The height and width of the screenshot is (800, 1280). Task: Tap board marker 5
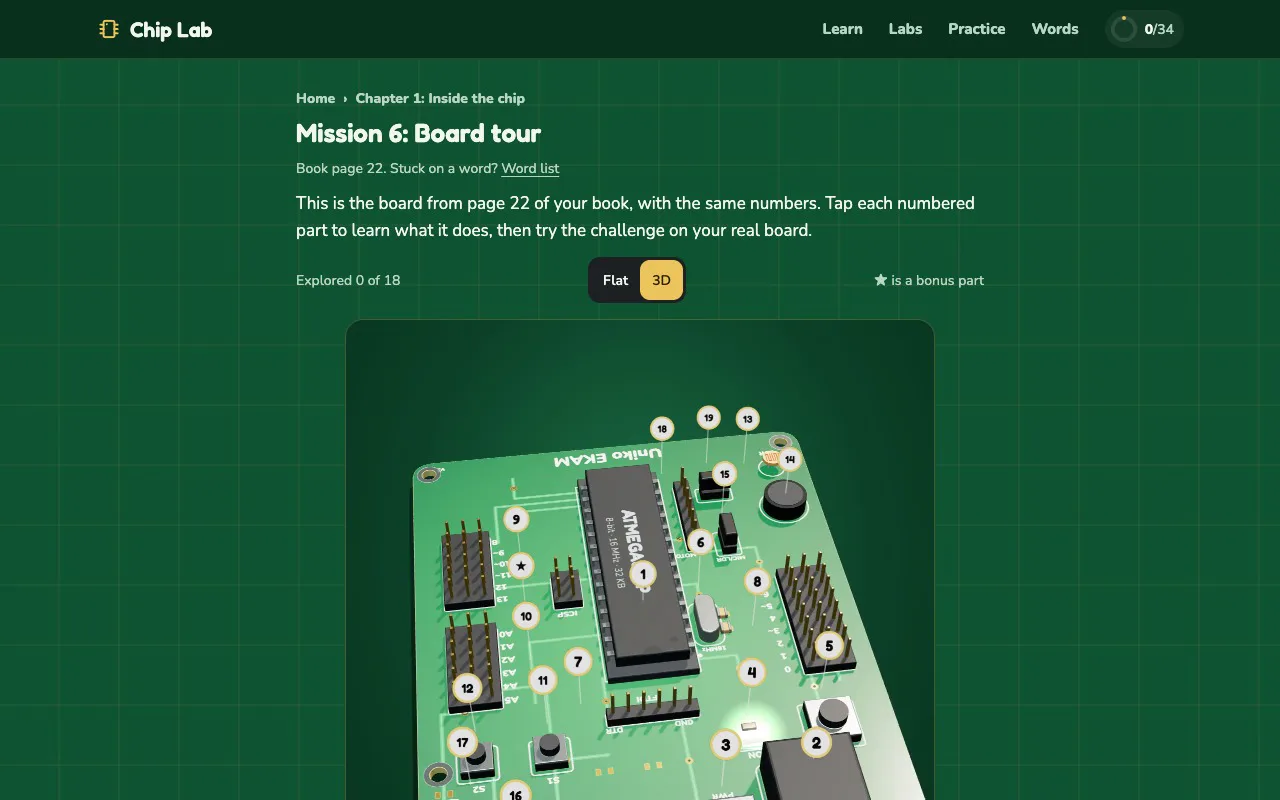pyautogui.click(x=828, y=646)
